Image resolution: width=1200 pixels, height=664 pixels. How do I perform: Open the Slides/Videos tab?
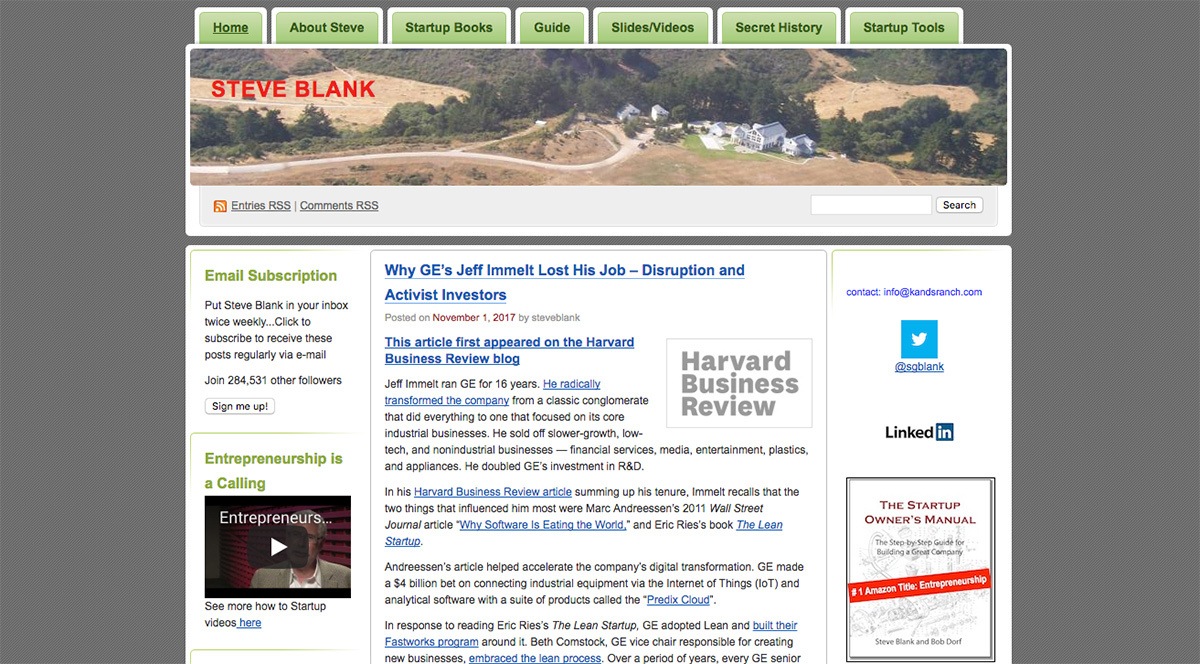tap(653, 28)
